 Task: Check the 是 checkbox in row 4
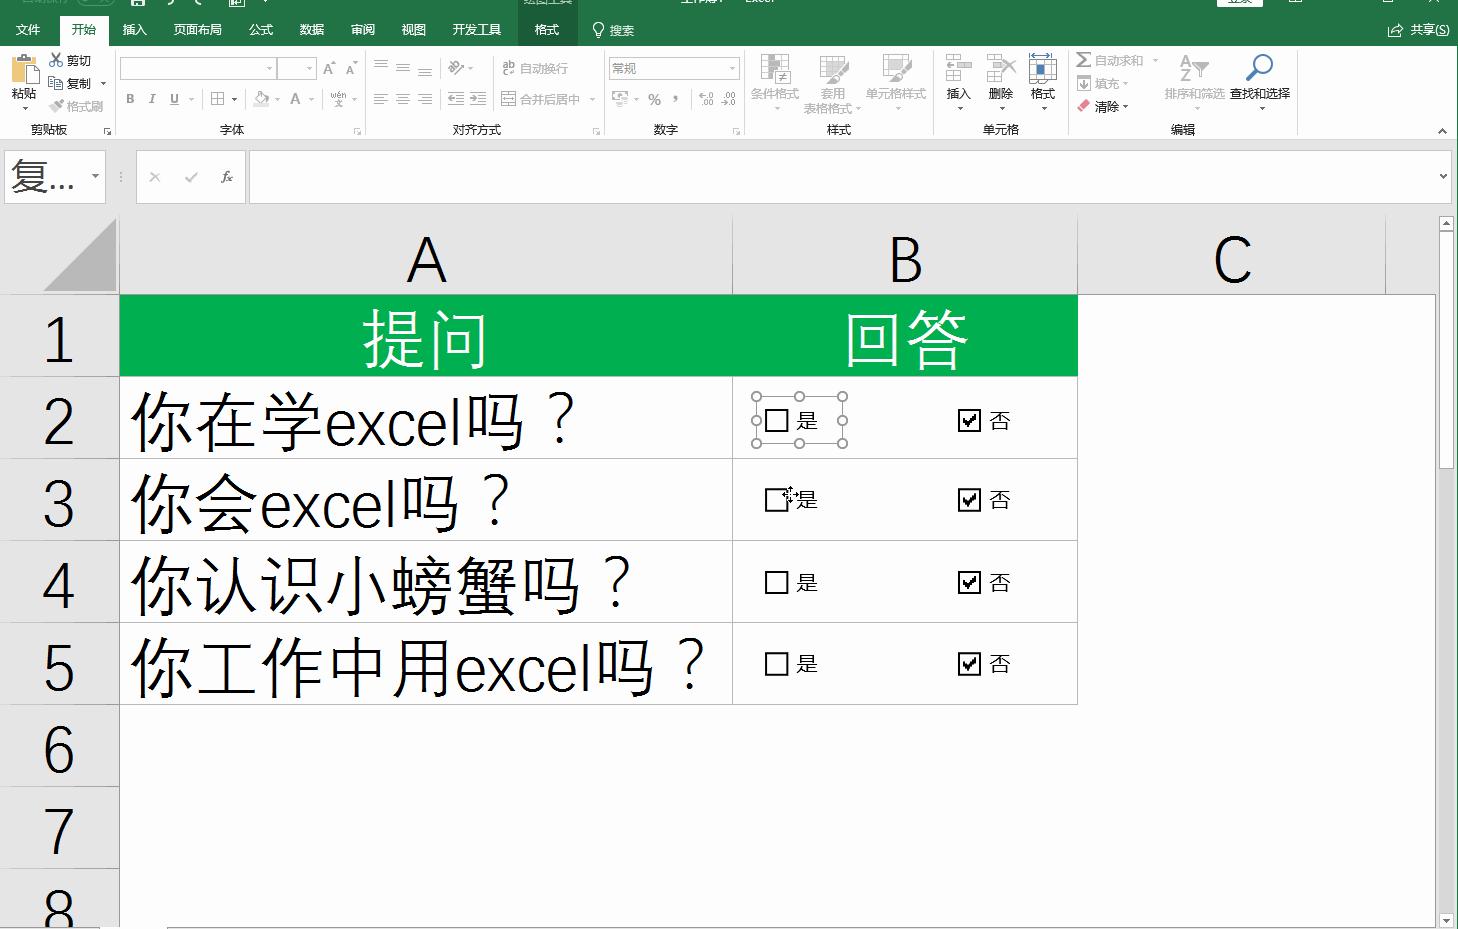[776, 582]
